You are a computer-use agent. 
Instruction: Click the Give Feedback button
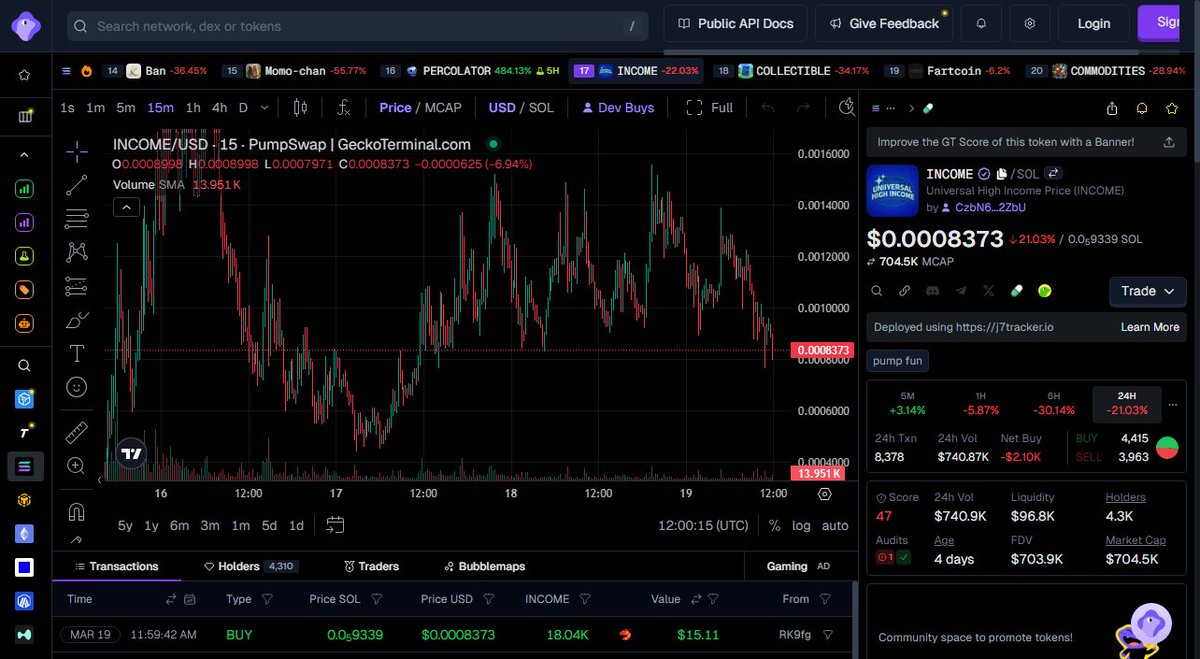coord(884,23)
